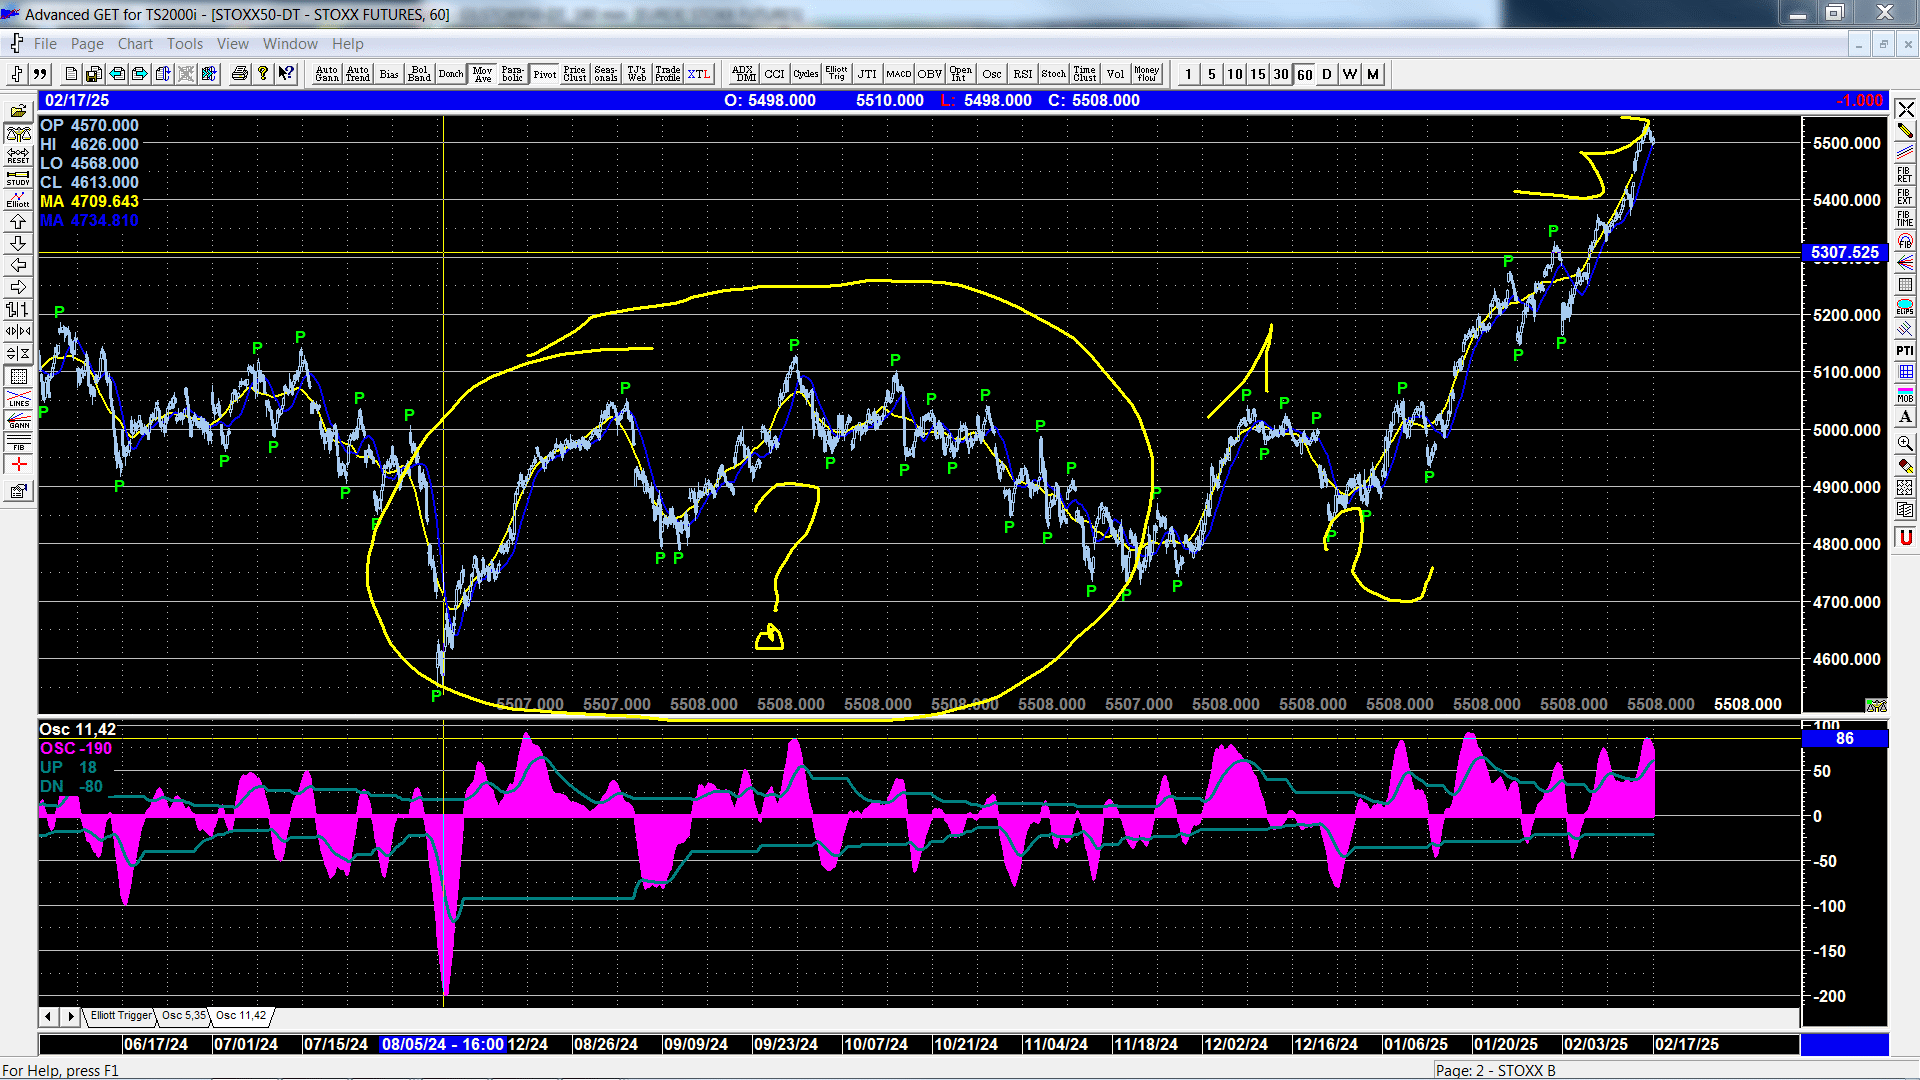The width and height of the screenshot is (1920, 1080).
Task: Select the PTI tool in right sidebar
Action: [x=1905, y=350]
